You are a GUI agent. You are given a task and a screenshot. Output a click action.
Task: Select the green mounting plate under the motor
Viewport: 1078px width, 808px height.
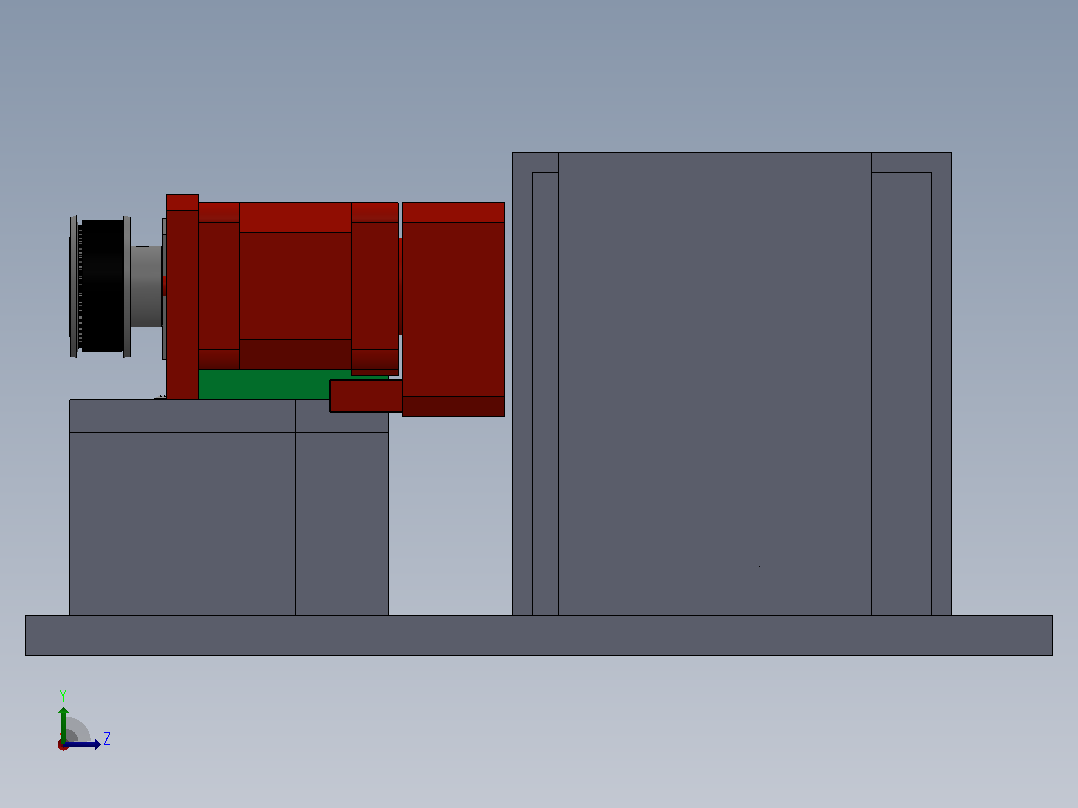coord(264,384)
